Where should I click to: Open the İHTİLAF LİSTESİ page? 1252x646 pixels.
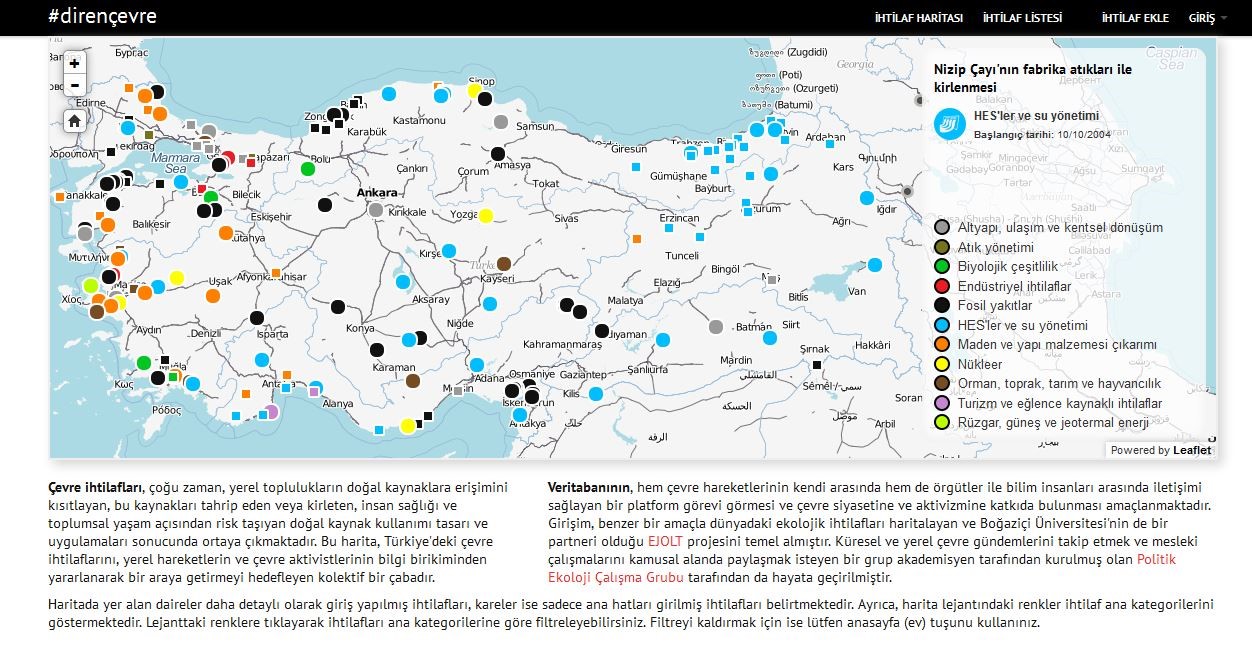[x=1022, y=18]
